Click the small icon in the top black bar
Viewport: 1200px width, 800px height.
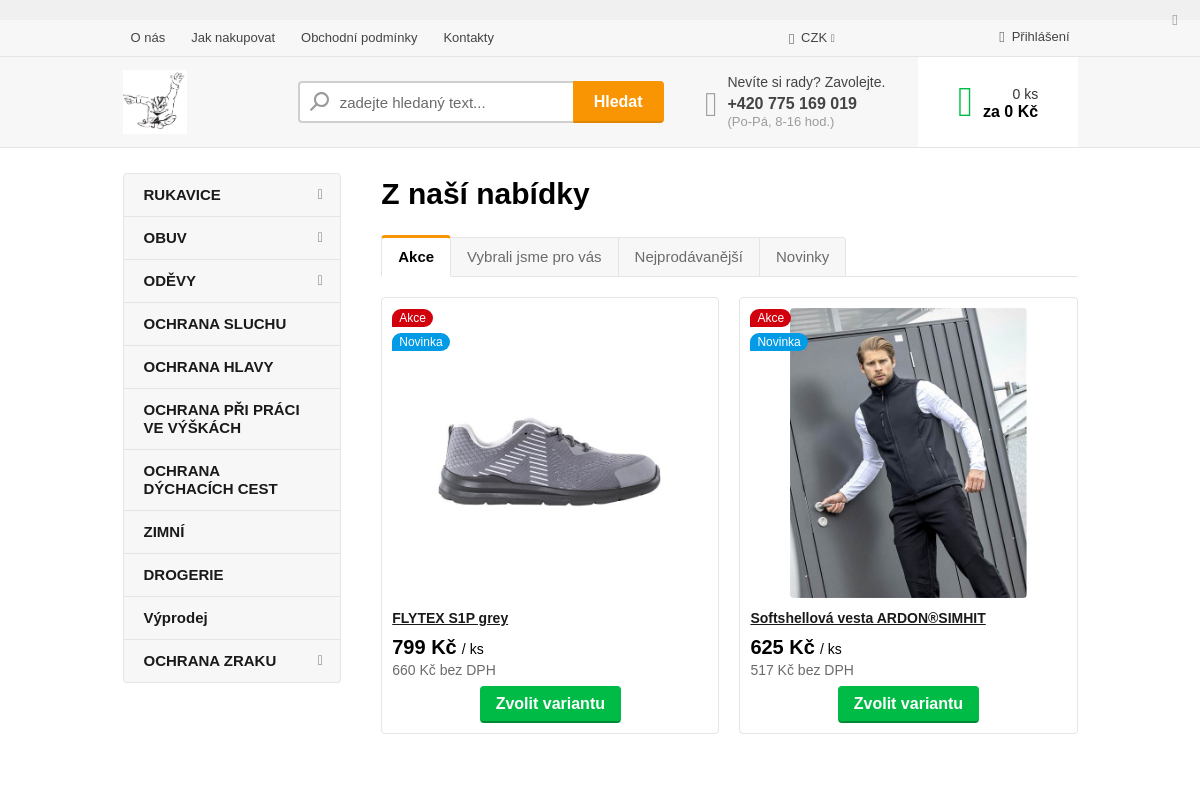coord(1174,18)
